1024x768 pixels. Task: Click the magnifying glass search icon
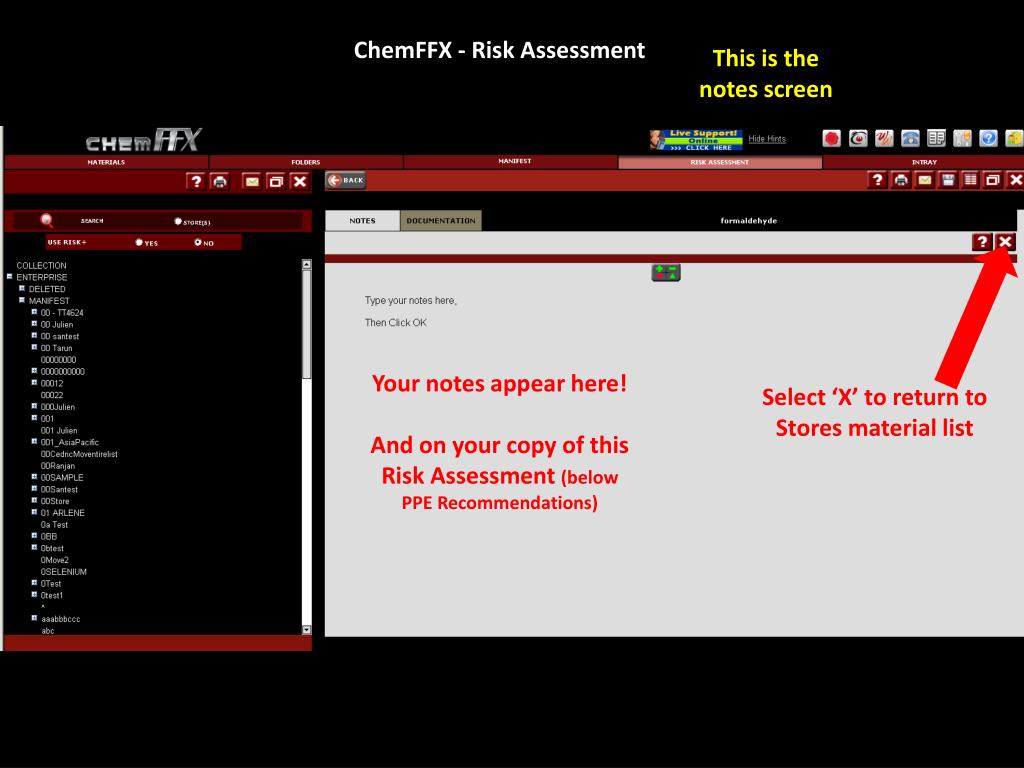[x=46, y=221]
